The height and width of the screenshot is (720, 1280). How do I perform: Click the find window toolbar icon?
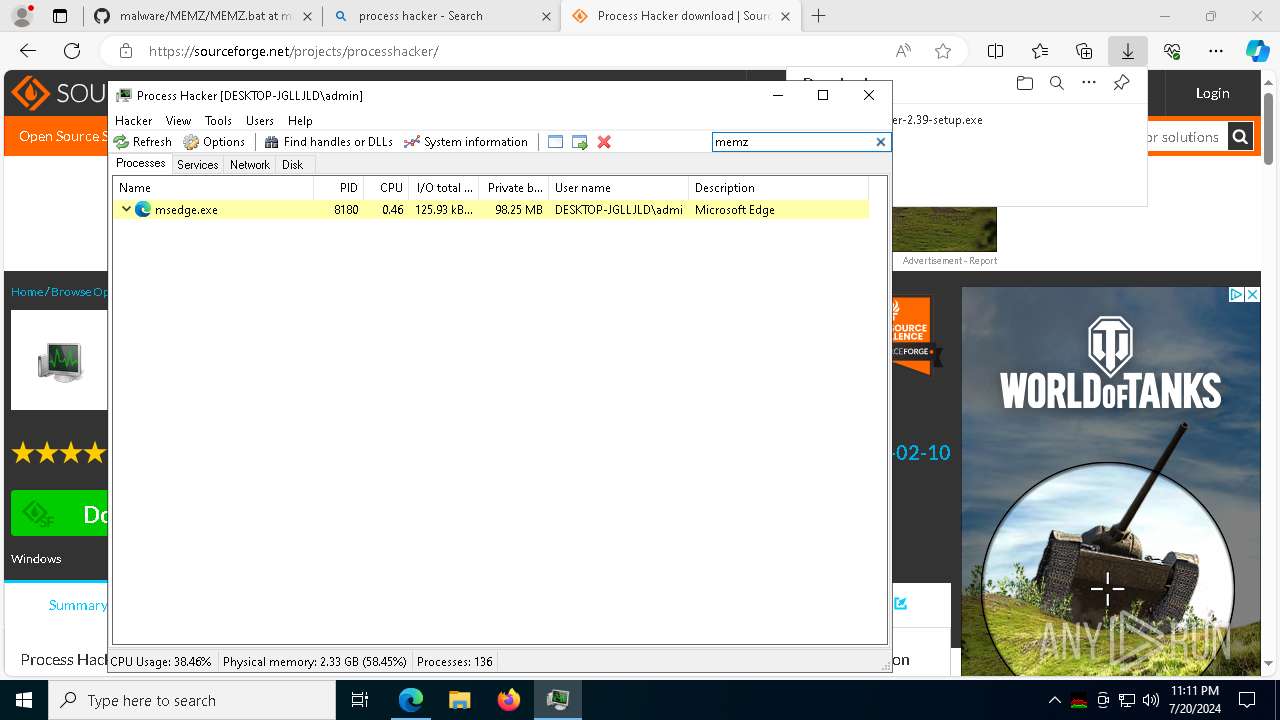click(556, 142)
